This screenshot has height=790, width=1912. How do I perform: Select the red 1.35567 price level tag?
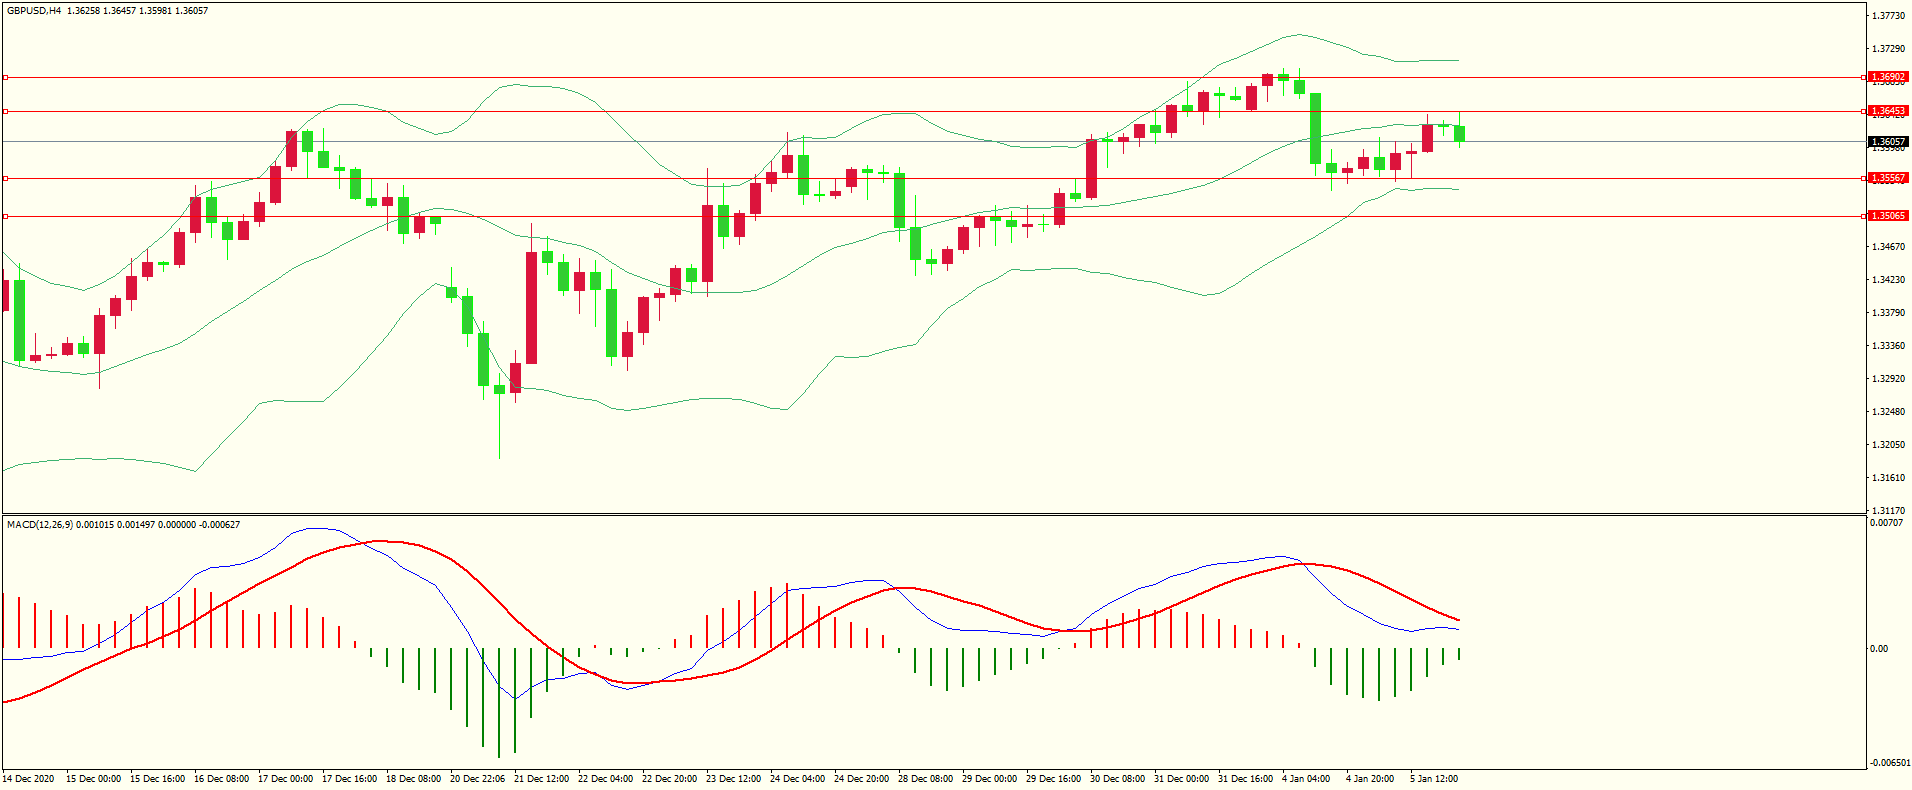tap(1888, 178)
